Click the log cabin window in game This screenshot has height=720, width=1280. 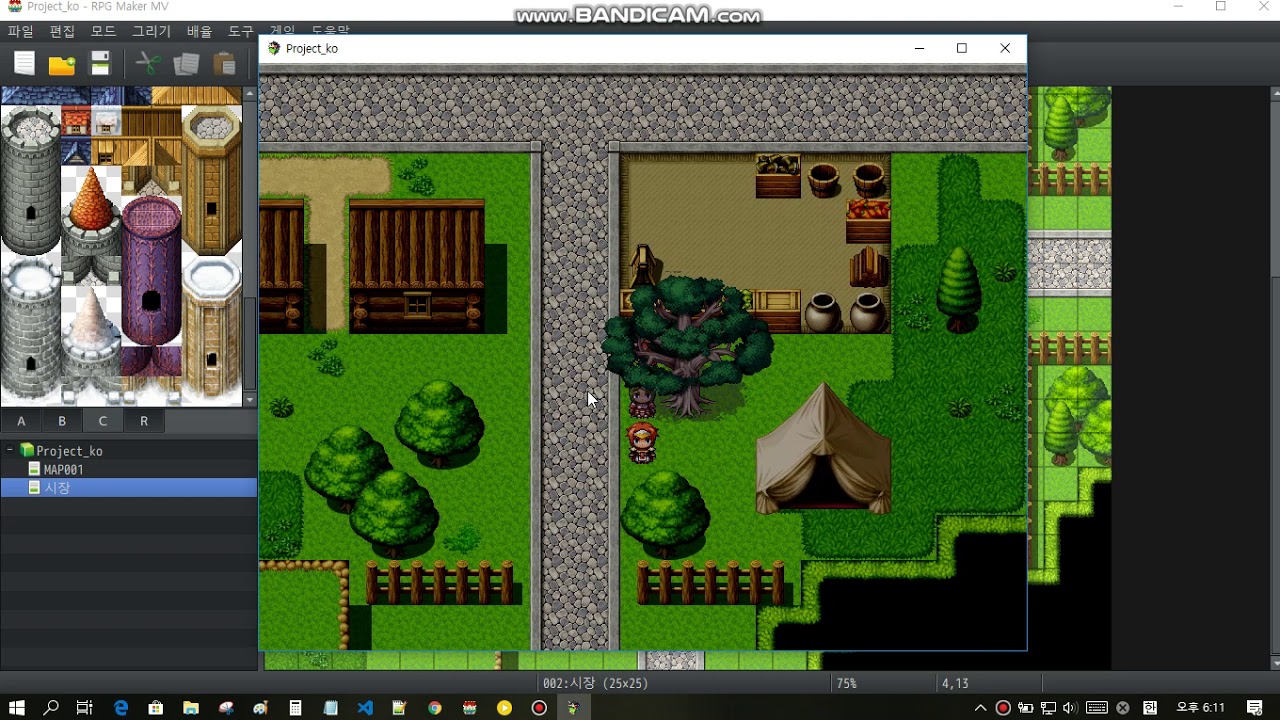[417, 304]
